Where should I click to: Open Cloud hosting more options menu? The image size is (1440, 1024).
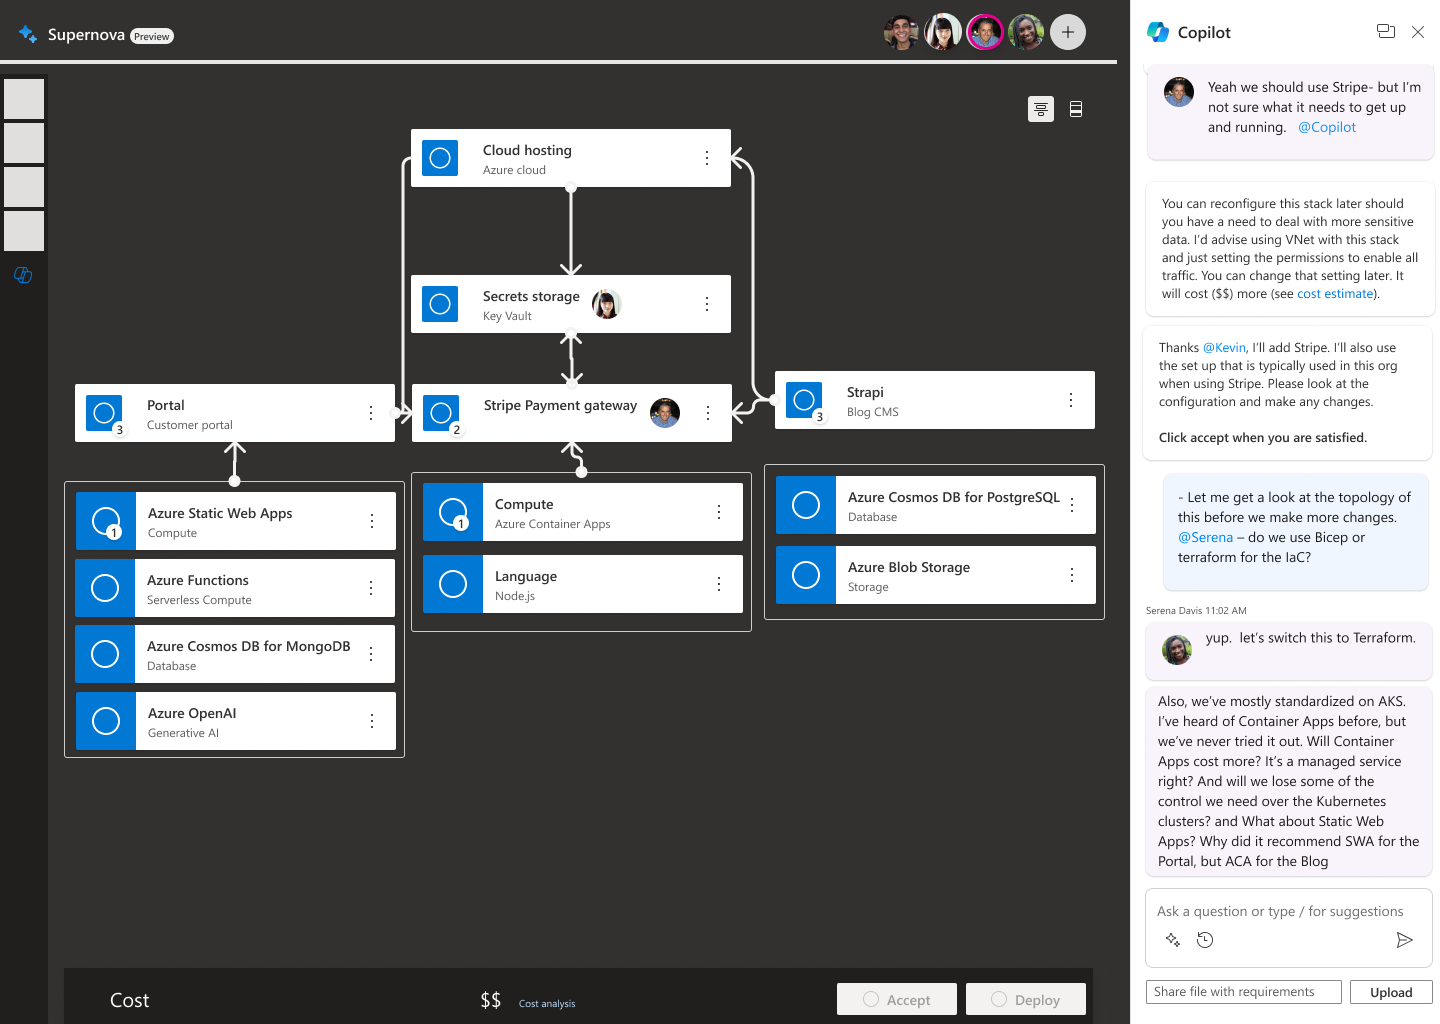707,158
